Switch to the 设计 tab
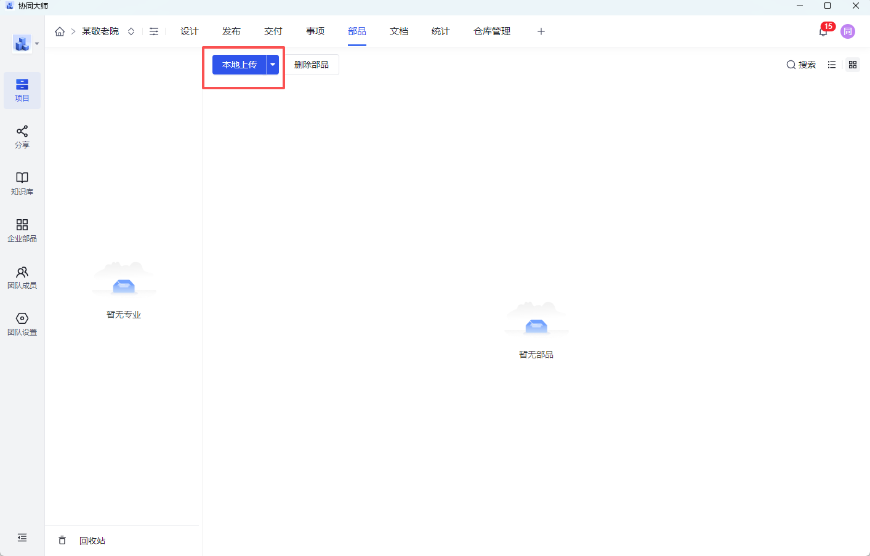 tap(189, 31)
